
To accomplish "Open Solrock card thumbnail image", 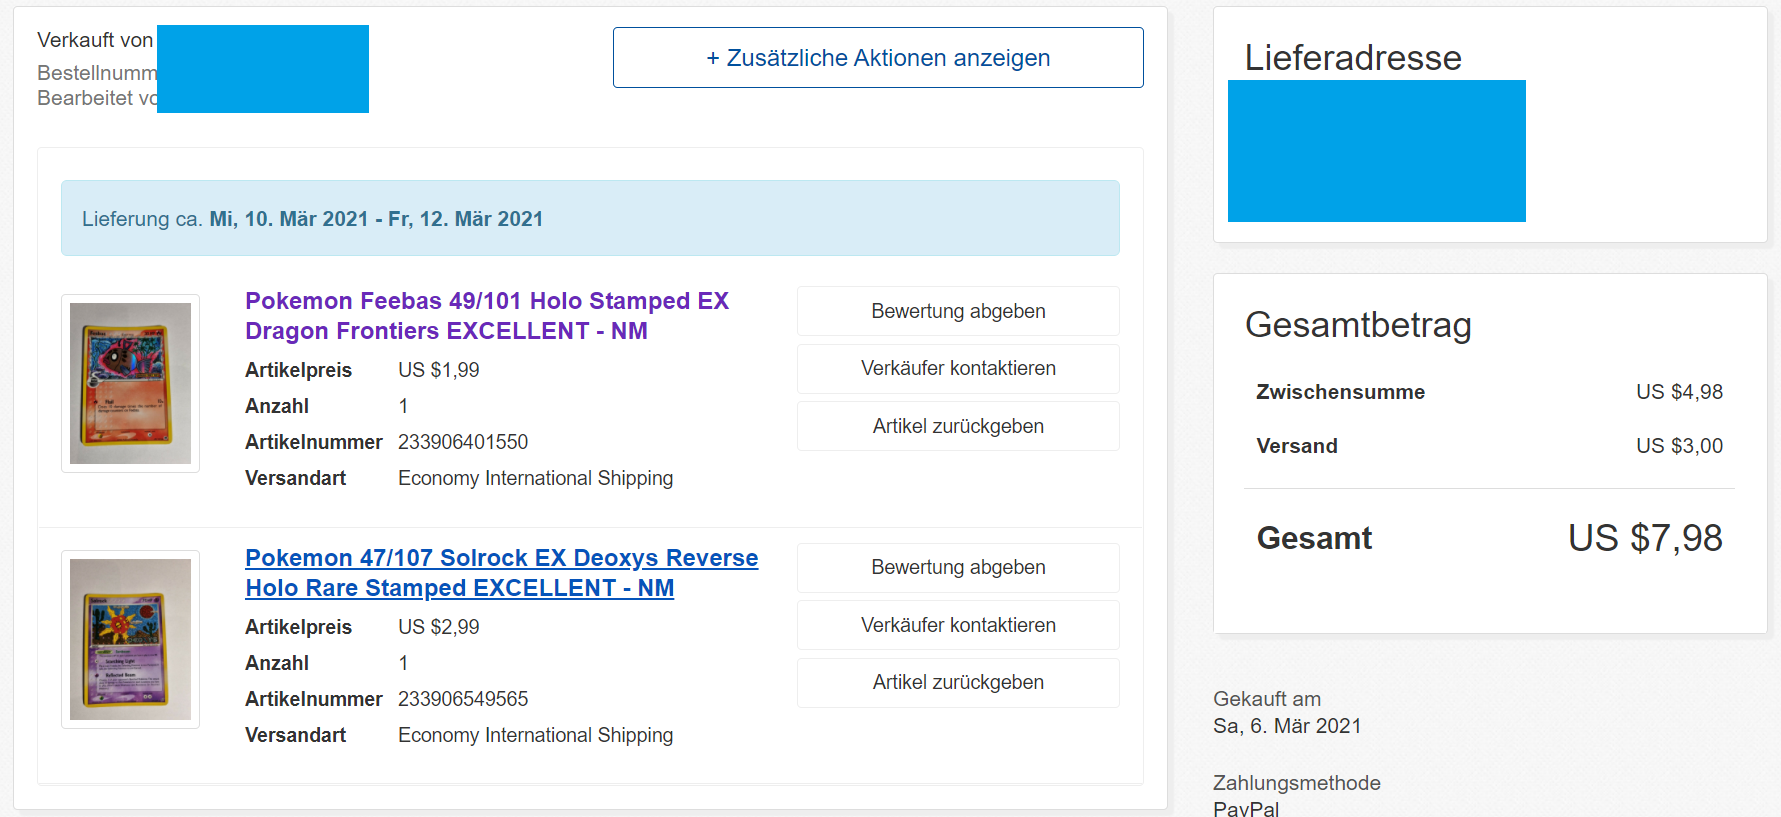I will click(130, 639).
